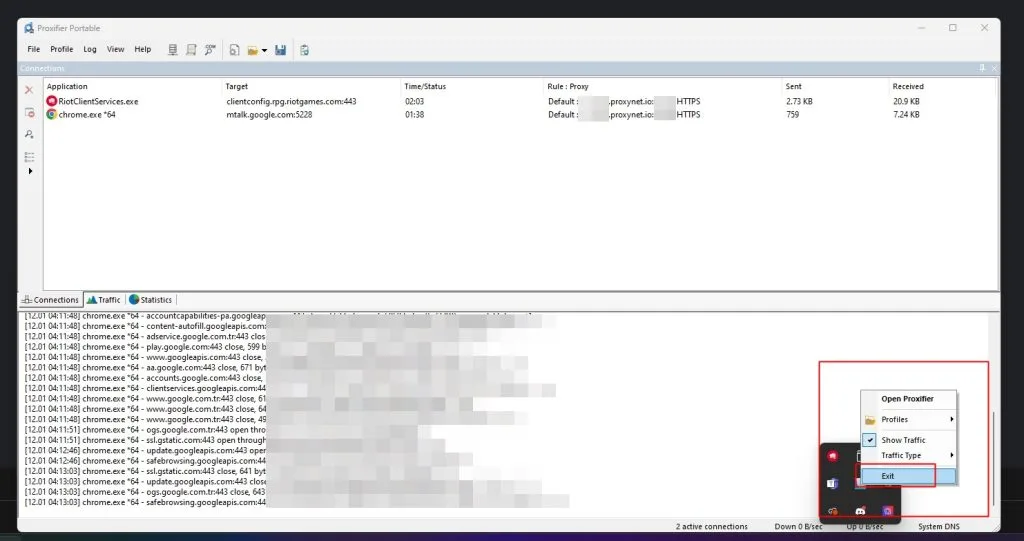
Task: Click target mtalk.google.com:5228
Action: click(x=269, y=114)
